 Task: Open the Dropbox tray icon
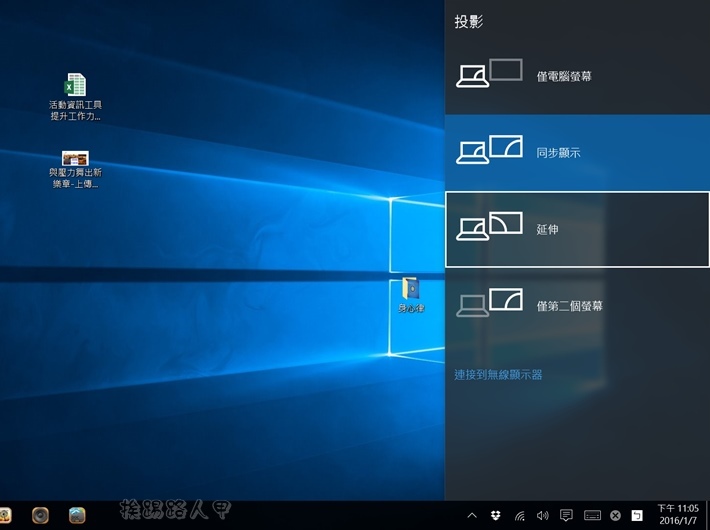[x=496, y=515]
